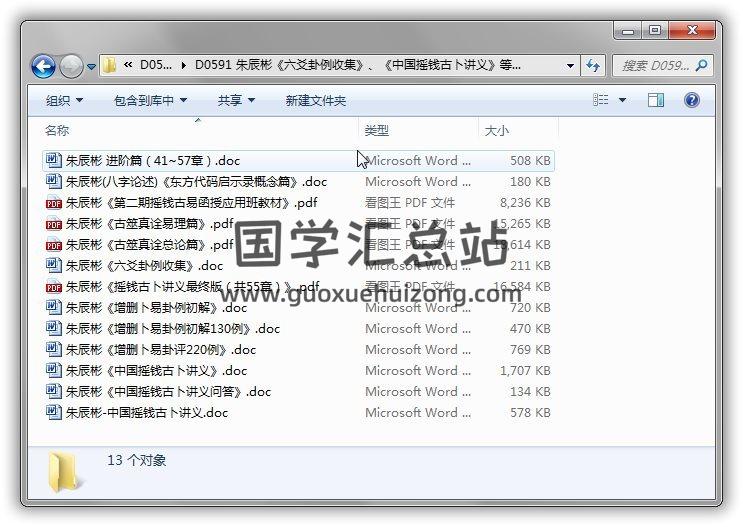Refresh the folder view
The width and height of the screenshot is (743, 527).
(x=593, y=65)
